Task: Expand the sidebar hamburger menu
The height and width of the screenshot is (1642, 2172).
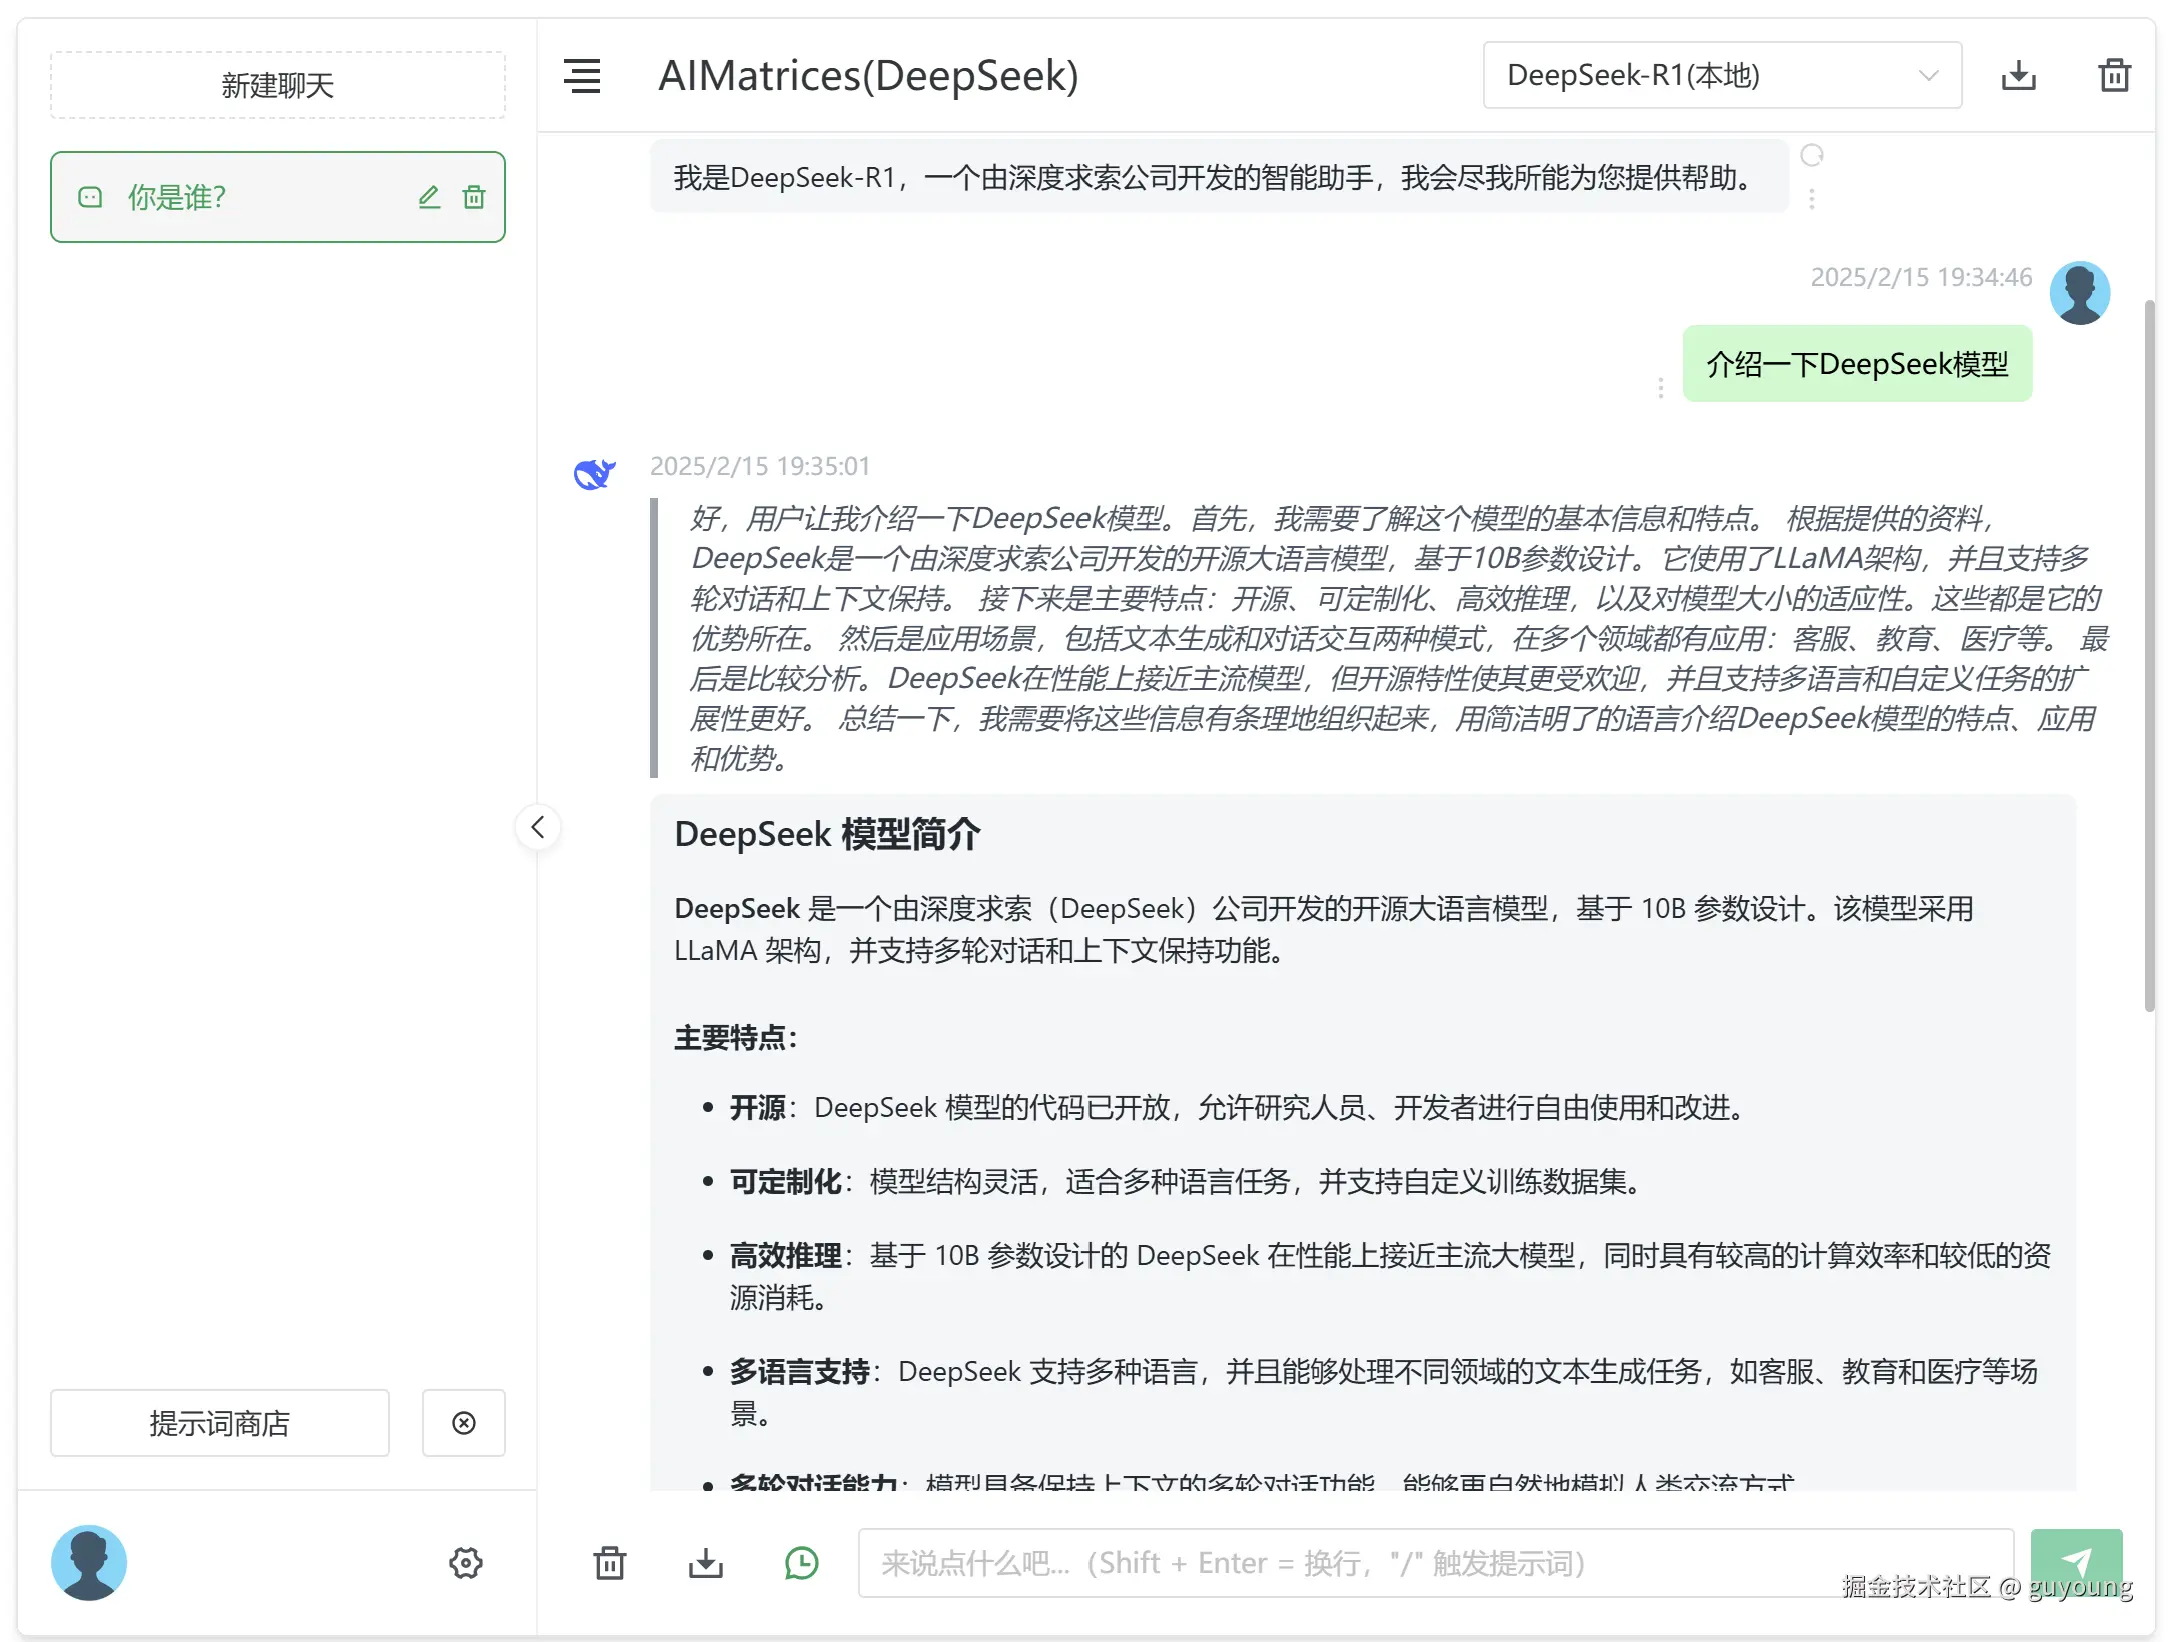Action: tap(583, 76)
